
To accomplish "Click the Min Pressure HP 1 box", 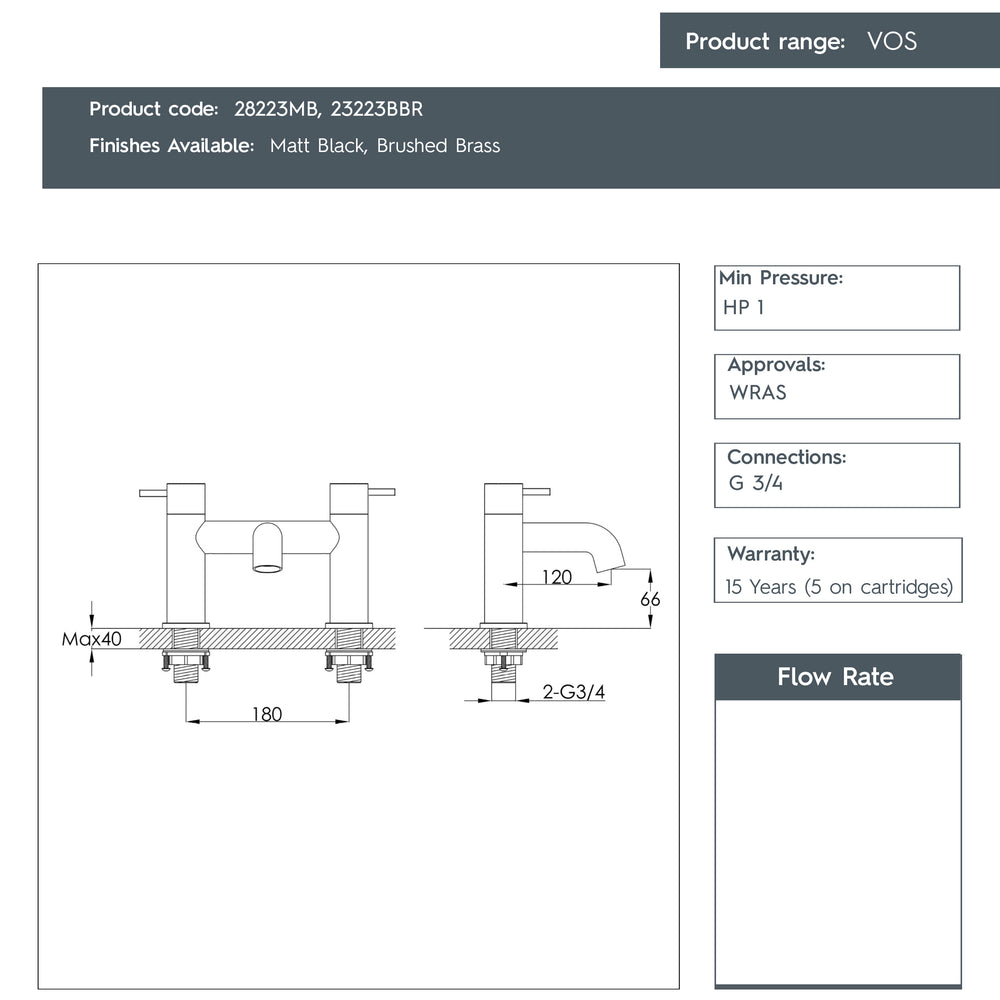I will 836,297.
